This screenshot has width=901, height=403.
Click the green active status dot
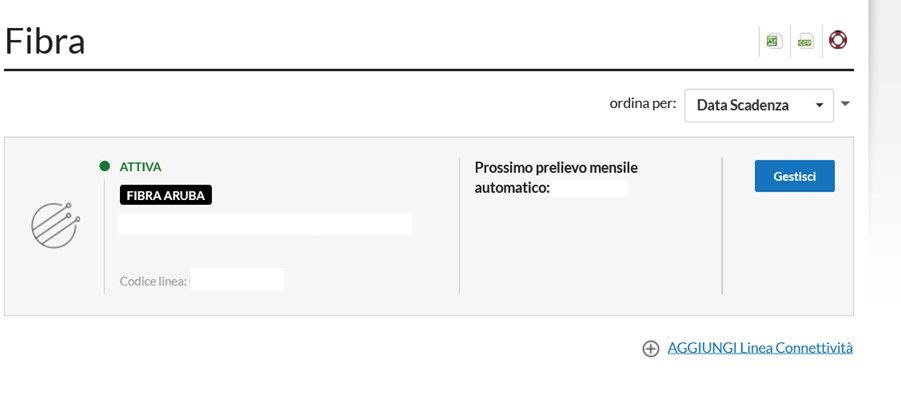point(105,167)
